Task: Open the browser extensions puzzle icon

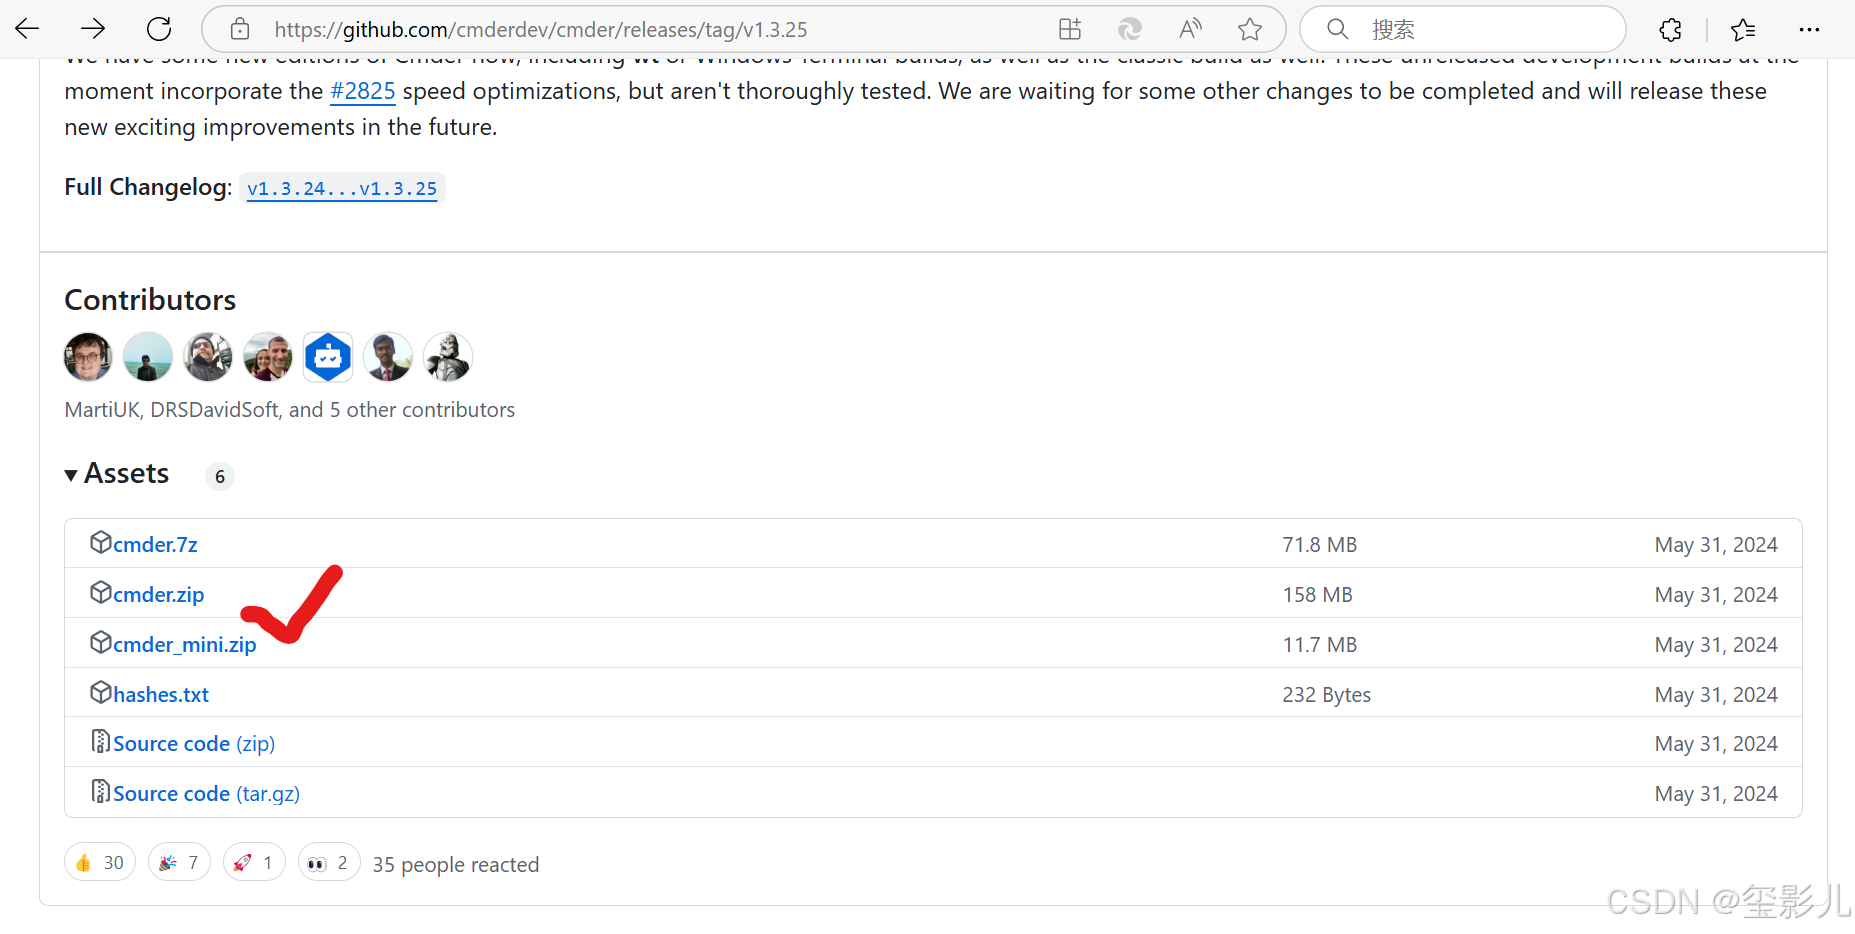Action: (x=1670, y=30)
